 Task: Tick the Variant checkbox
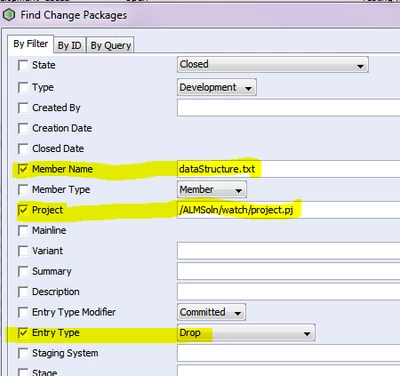(x=23, y=251)
